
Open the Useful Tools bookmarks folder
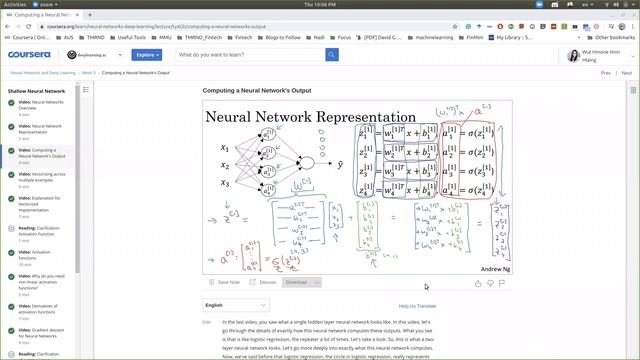[128, 38]
